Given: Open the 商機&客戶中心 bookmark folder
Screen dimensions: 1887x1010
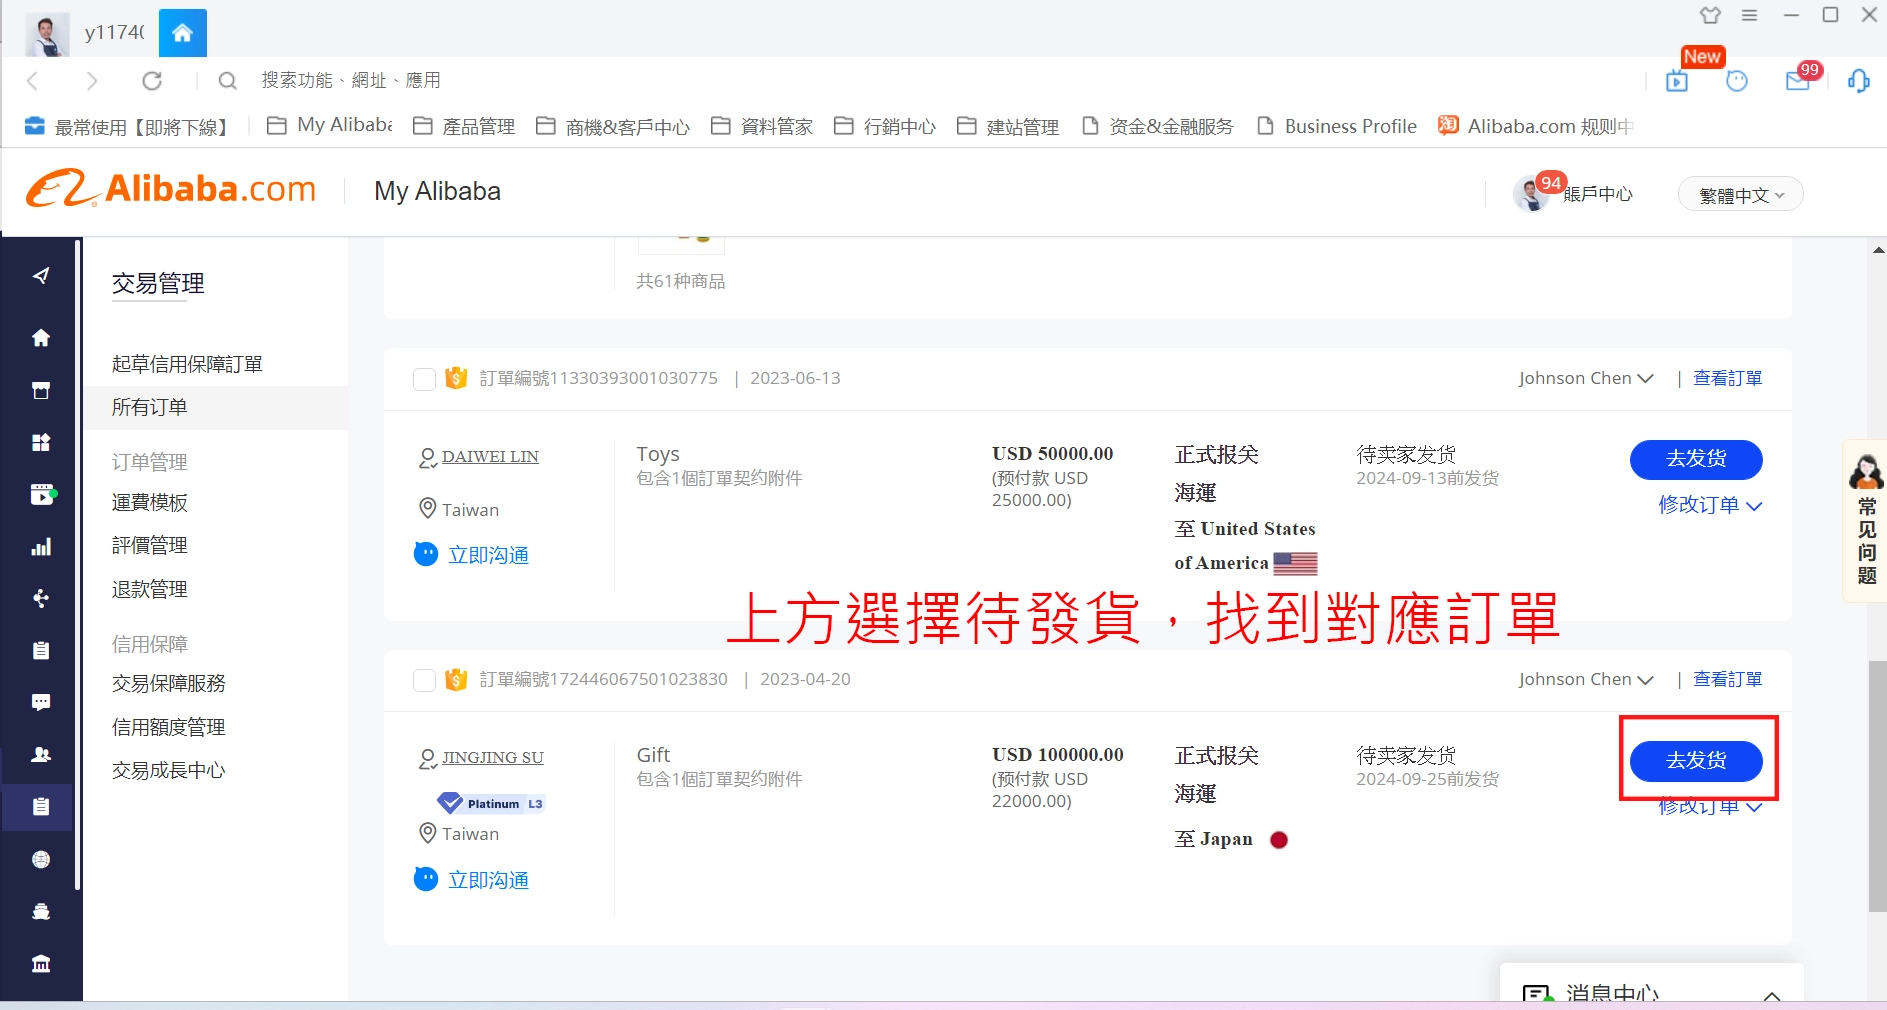Looking at the screenshot, I should 613,126.
